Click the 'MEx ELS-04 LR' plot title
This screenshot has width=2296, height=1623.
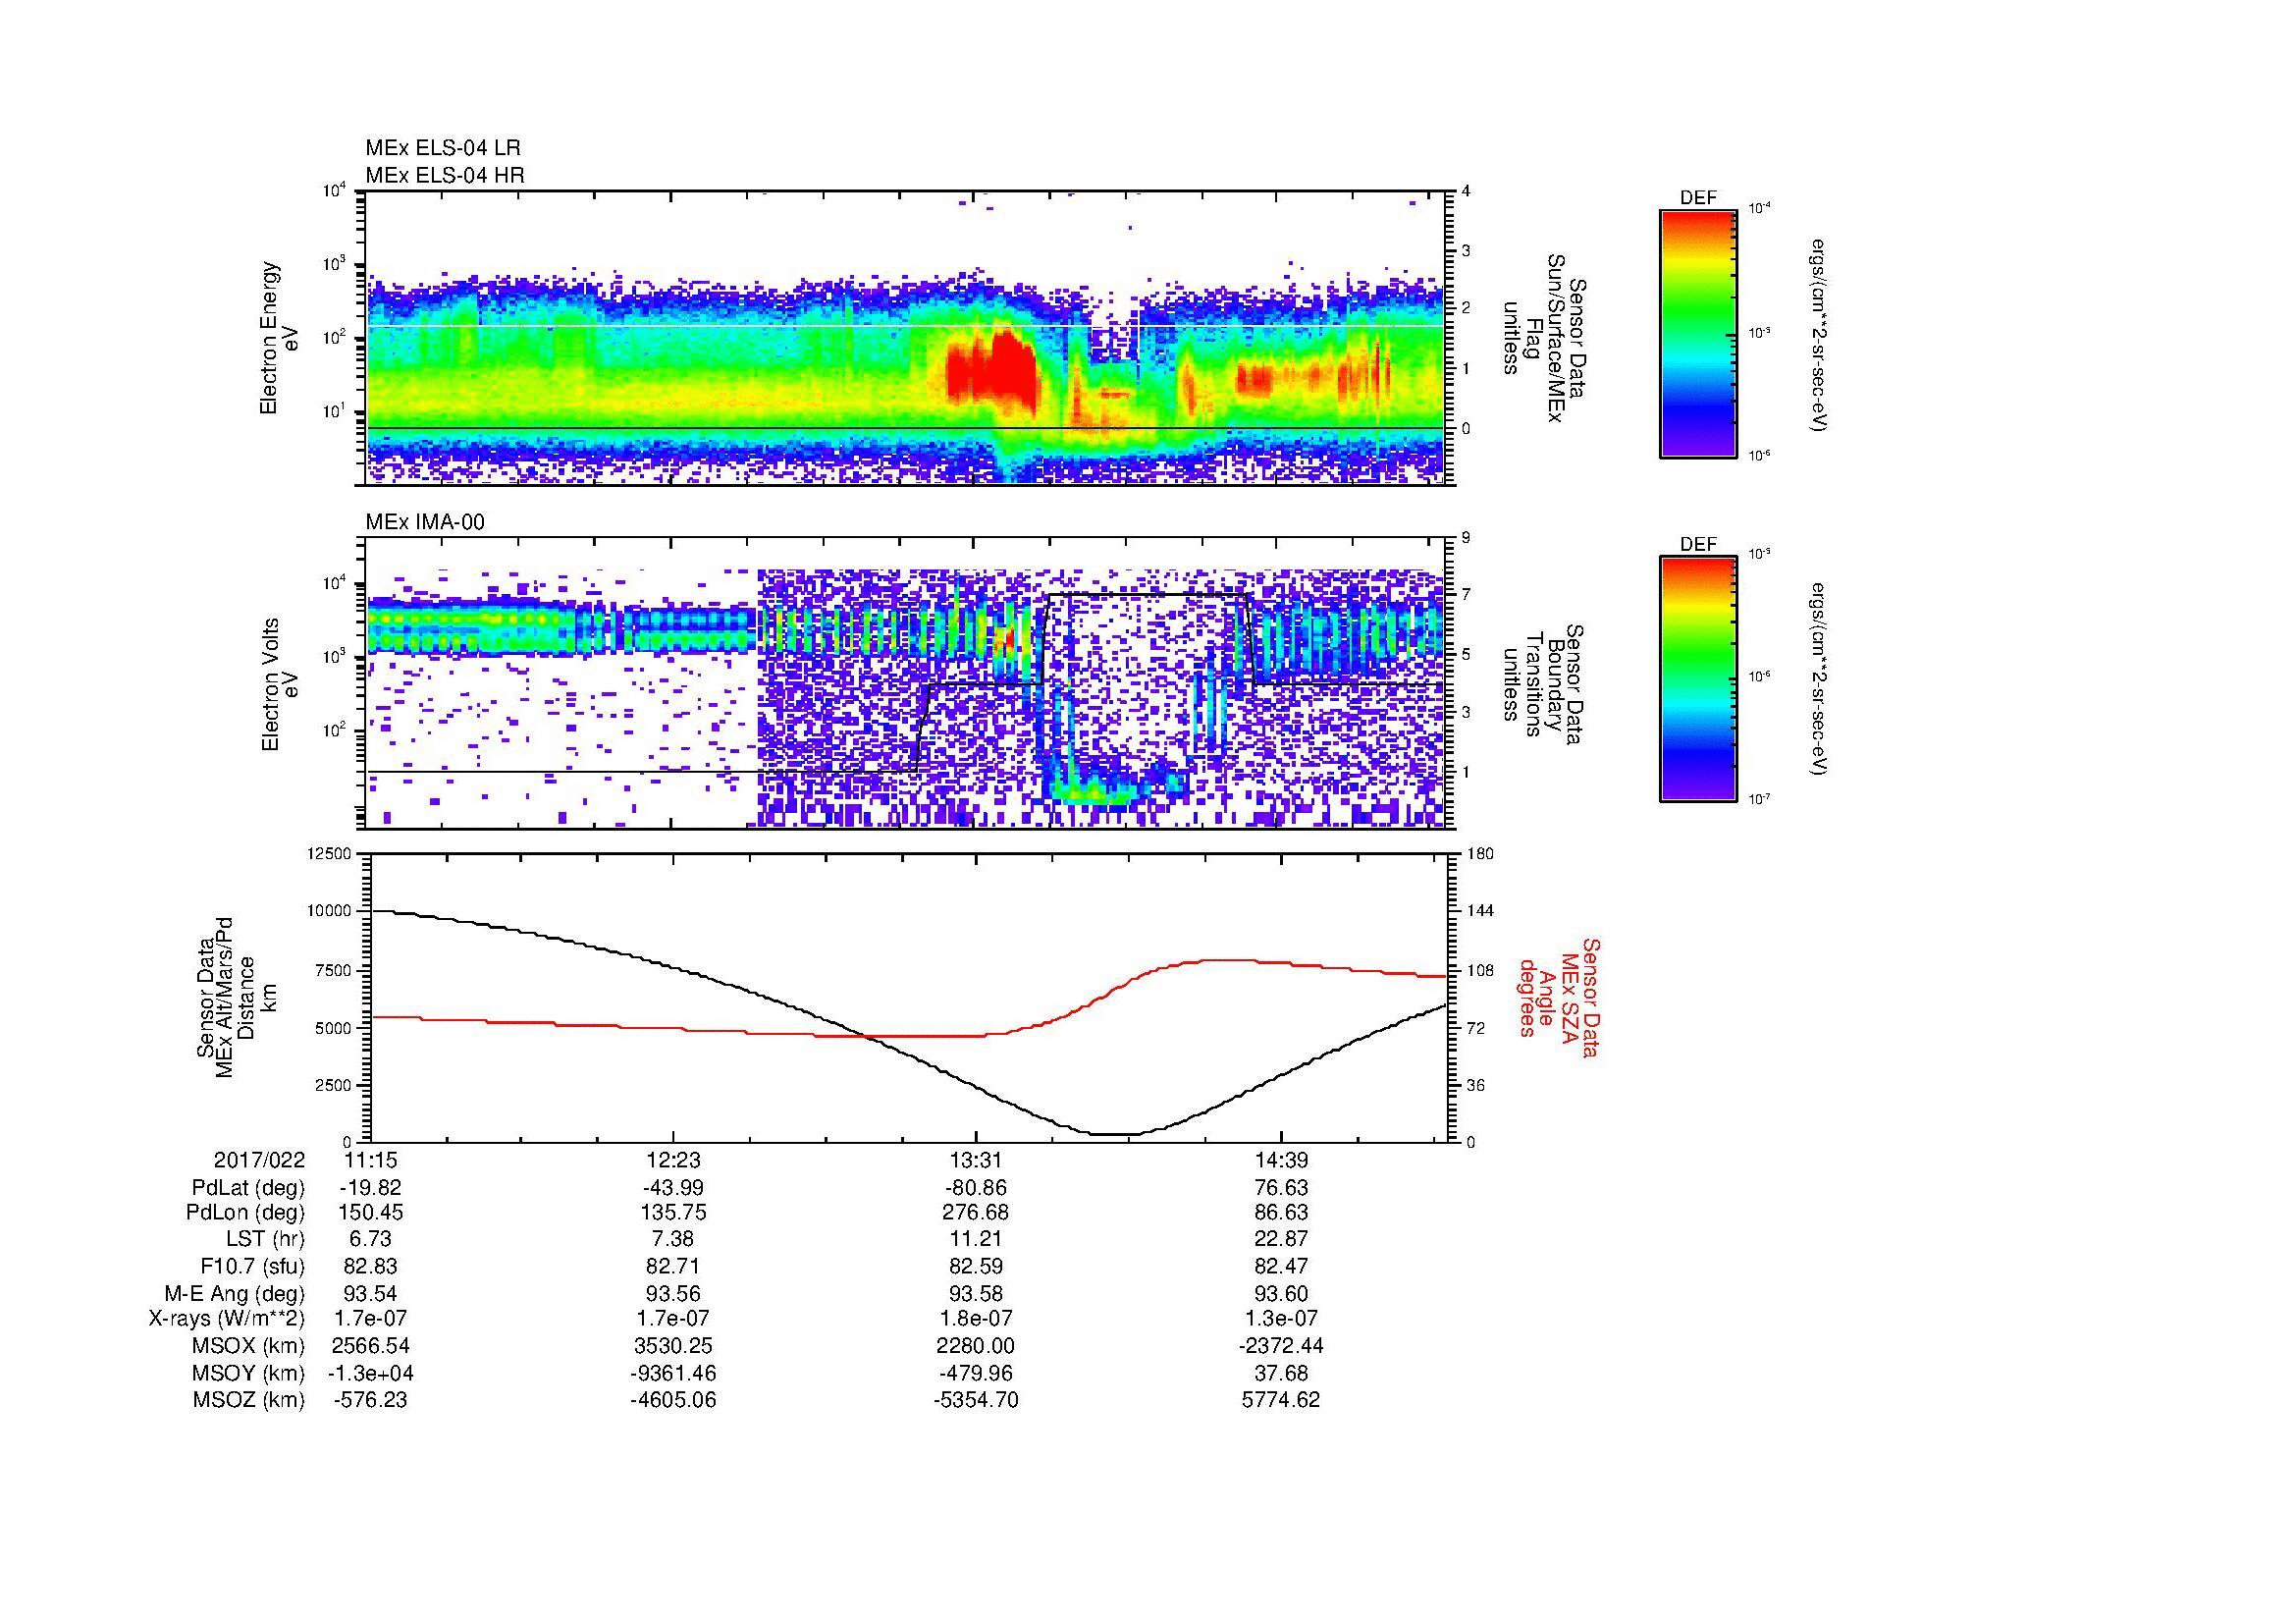coord(443,148)
